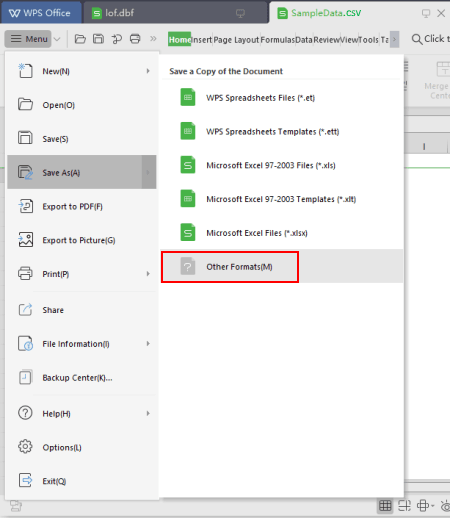This screenshot has width=450, height=518.
Task: Expand the Help(H) submenu arrow
Action: [148, 413]
